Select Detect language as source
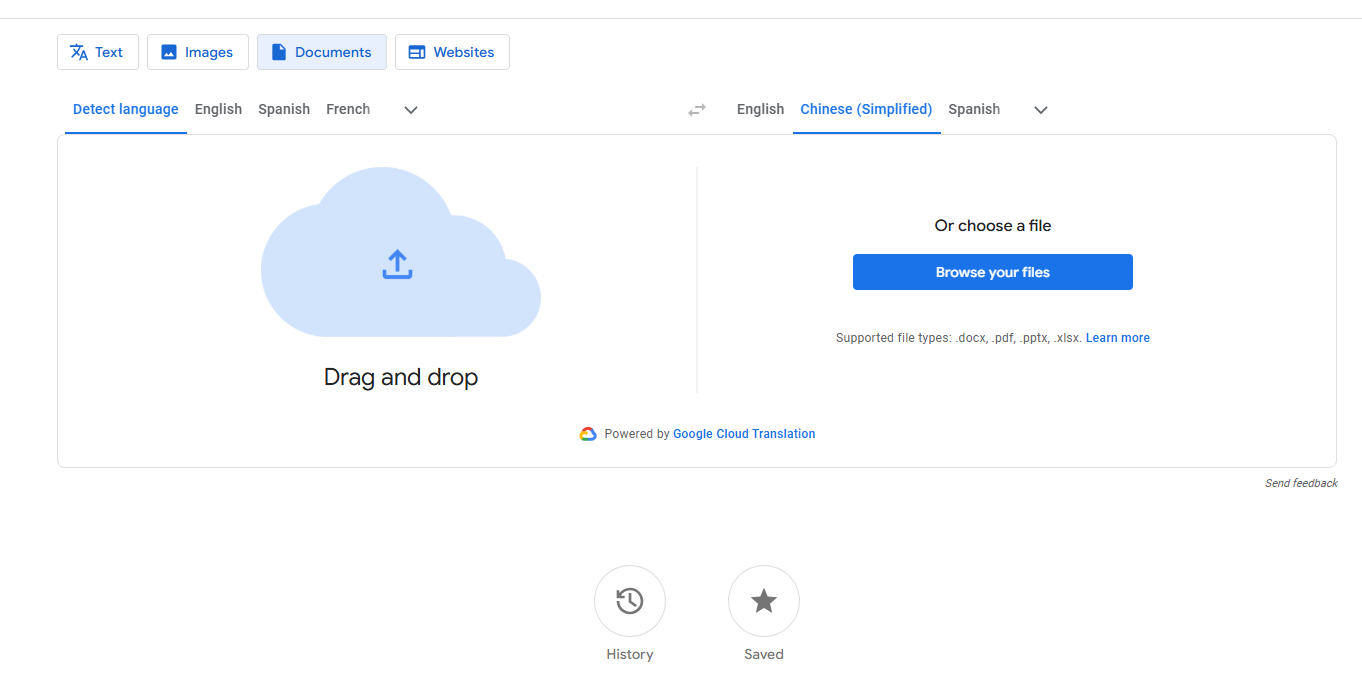Image resolution: width=1362 pixels, height=675 pixels. (126, 109)
